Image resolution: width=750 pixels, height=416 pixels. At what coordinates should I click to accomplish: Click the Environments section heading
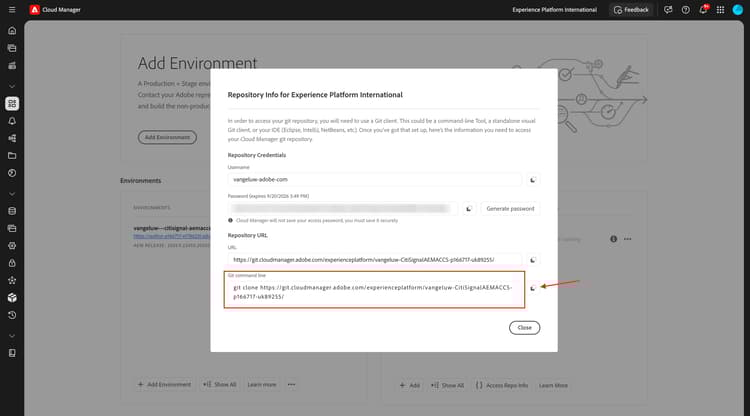pyautogui.click(x=141, y=181)
